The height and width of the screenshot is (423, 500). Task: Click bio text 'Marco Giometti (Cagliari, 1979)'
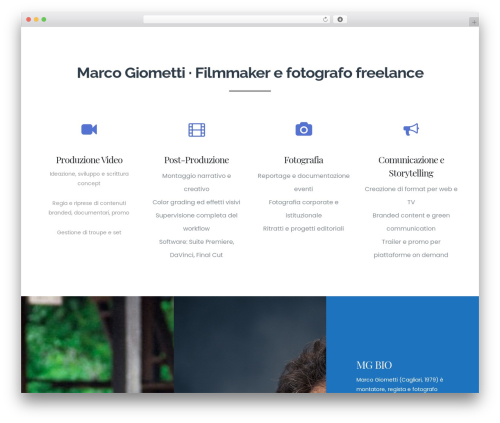397,380
